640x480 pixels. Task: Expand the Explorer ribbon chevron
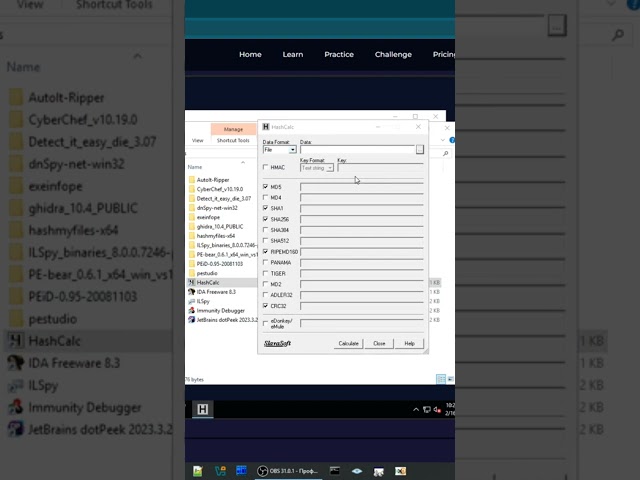tap(443, 140)
